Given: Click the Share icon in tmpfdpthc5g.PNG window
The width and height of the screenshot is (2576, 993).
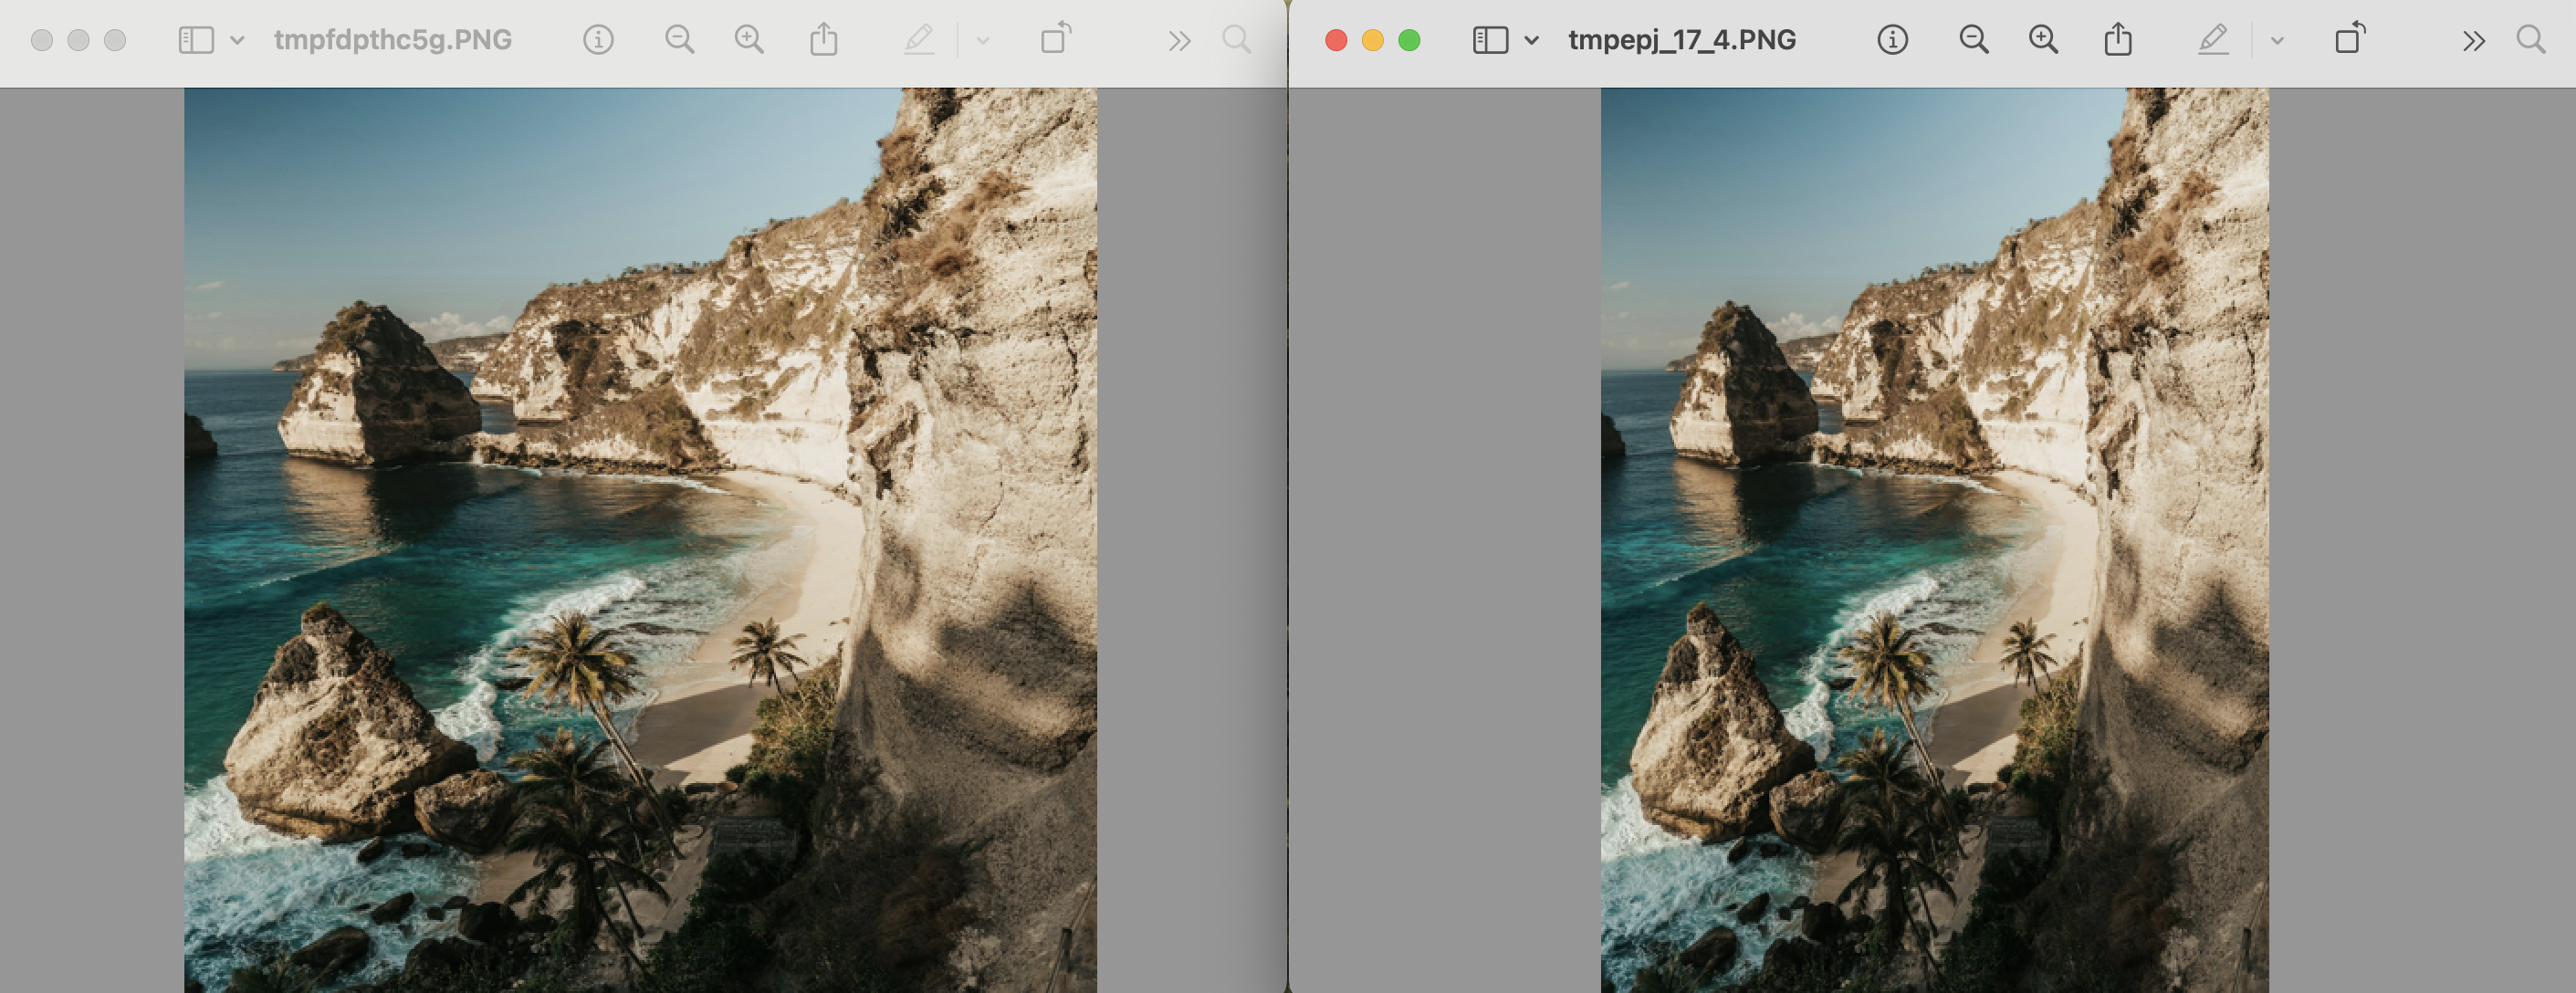Looking at the screenshot, I should coord(823,40).
